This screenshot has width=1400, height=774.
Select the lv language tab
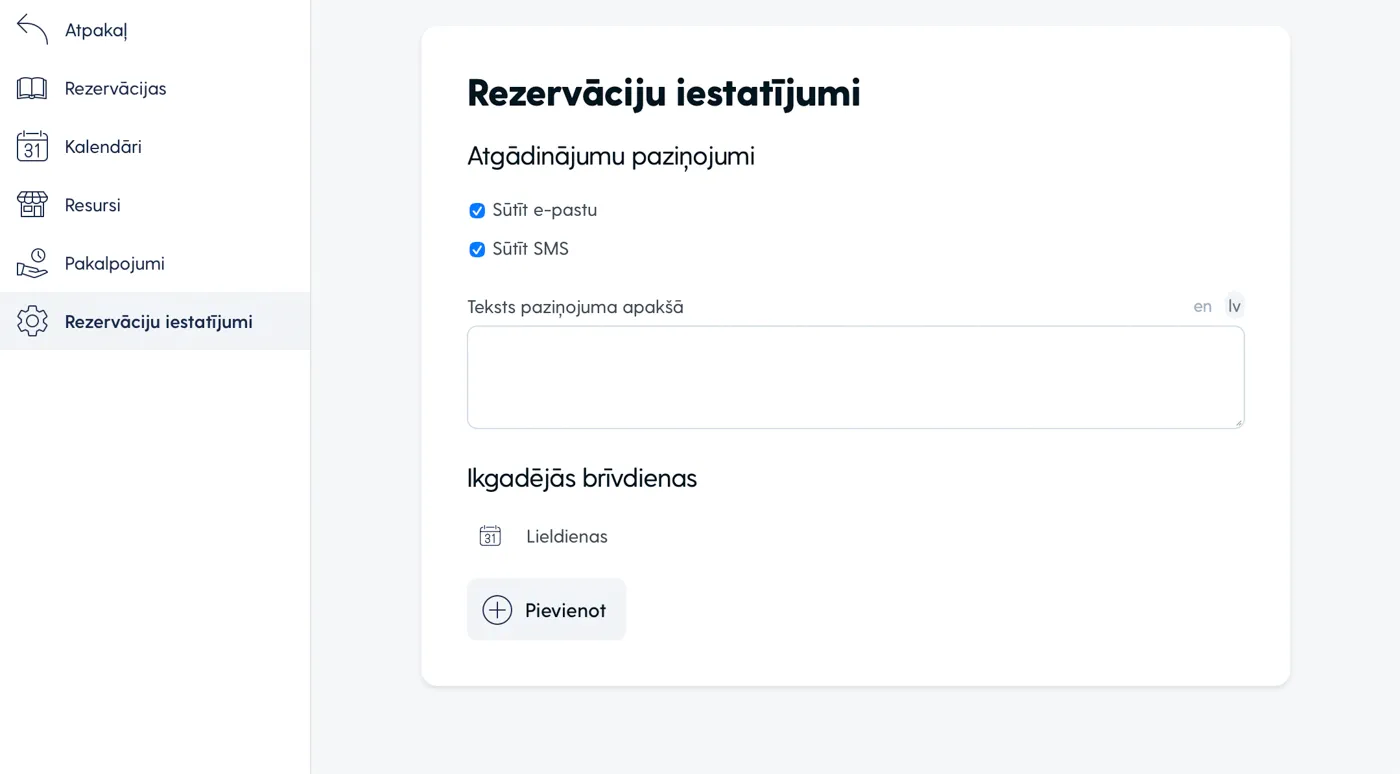(1234, 306)
